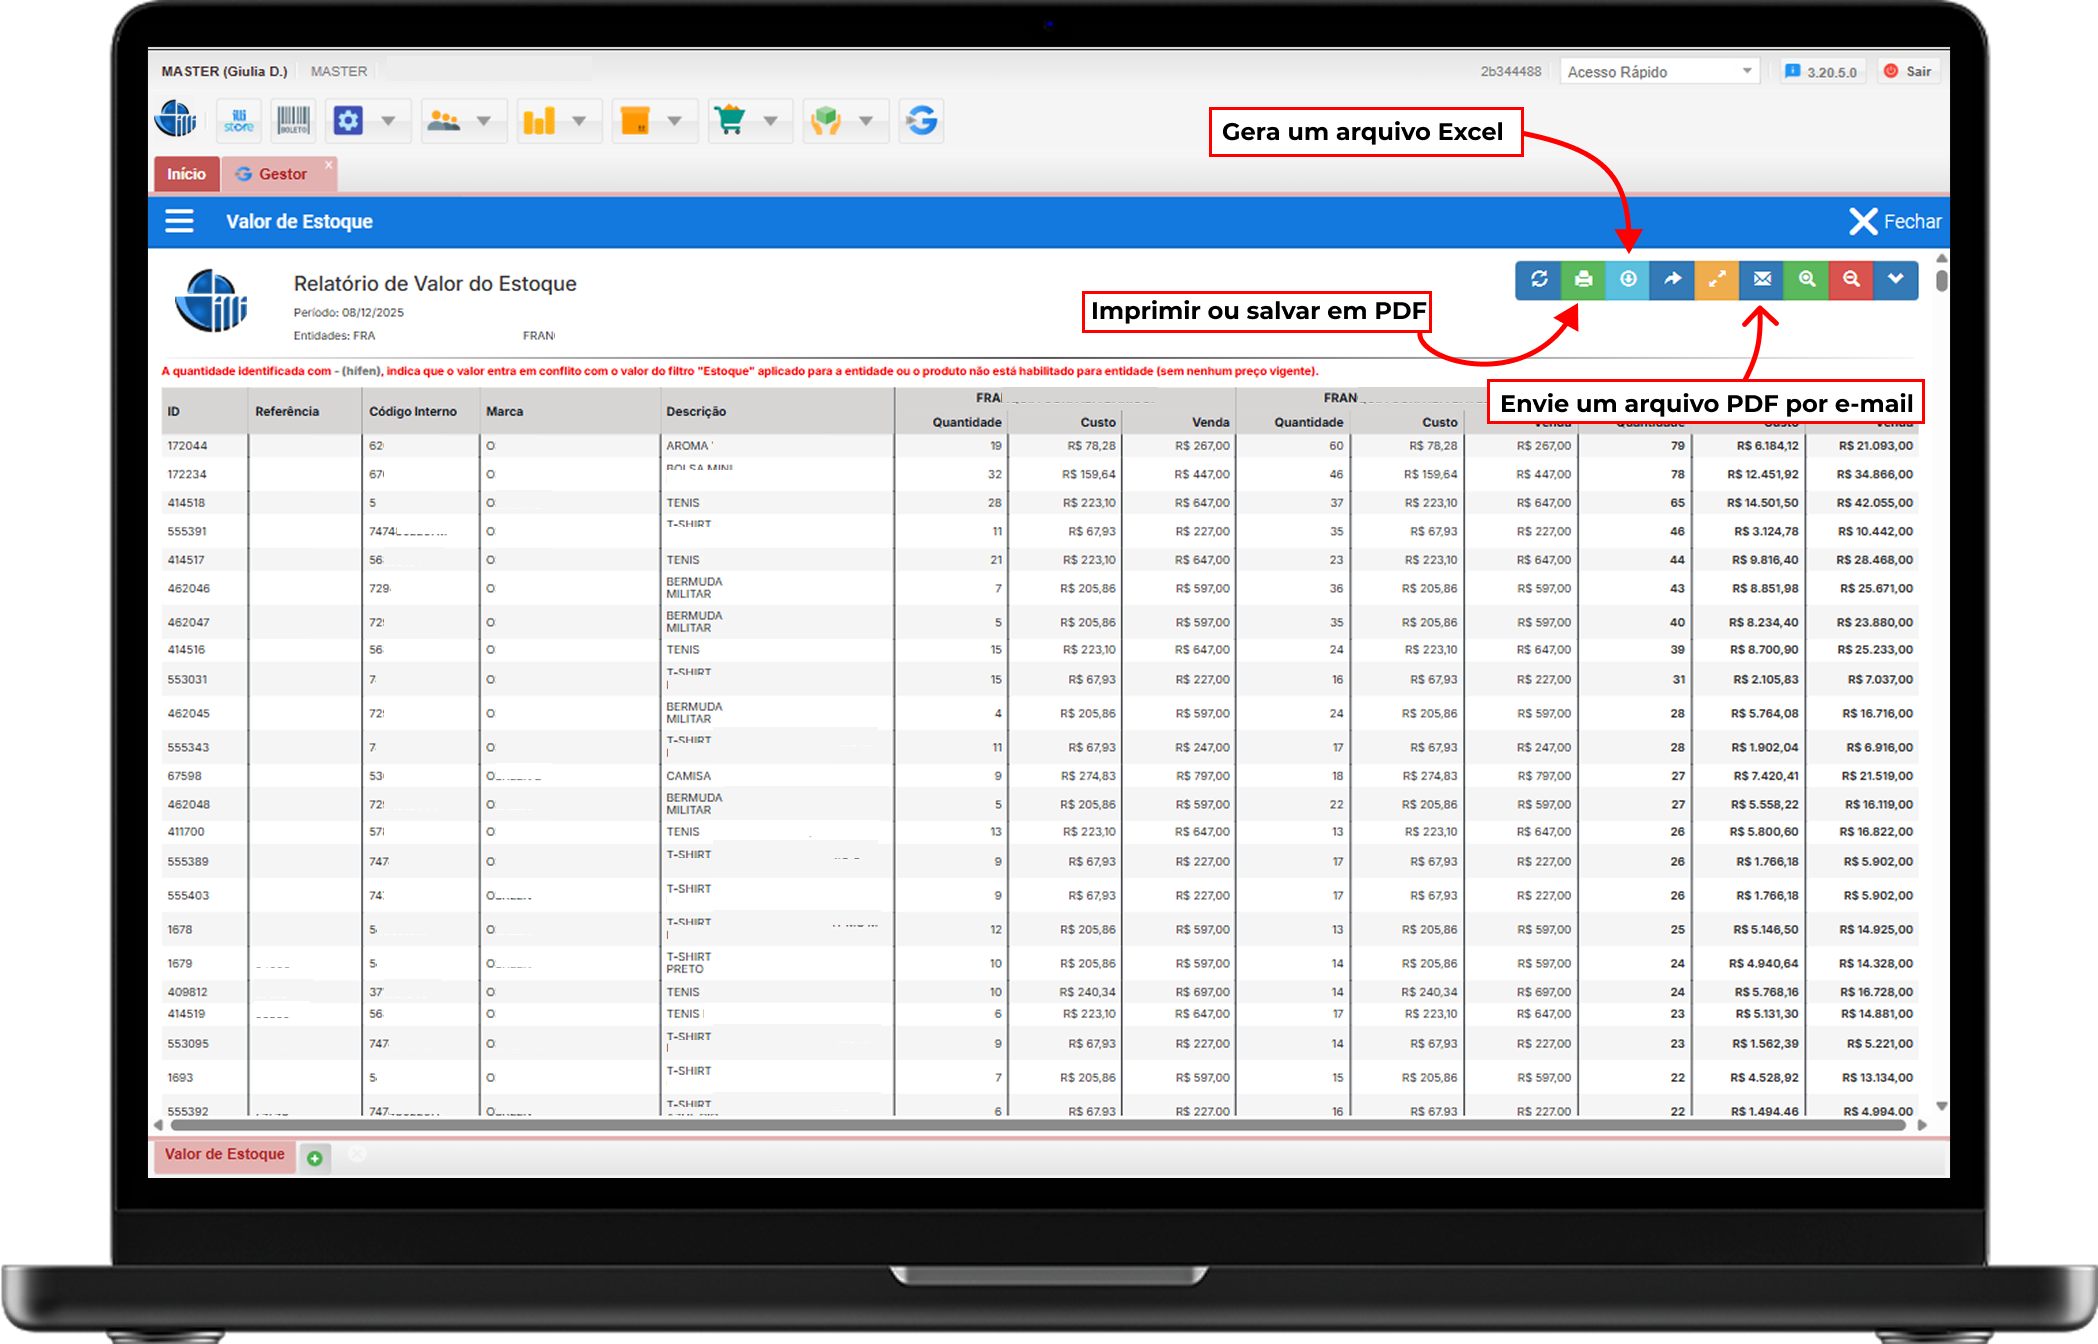2098x1344 pixels.
Task: Expand the shopping cart dropdown arrow
Action: click(x=770, y=121)
